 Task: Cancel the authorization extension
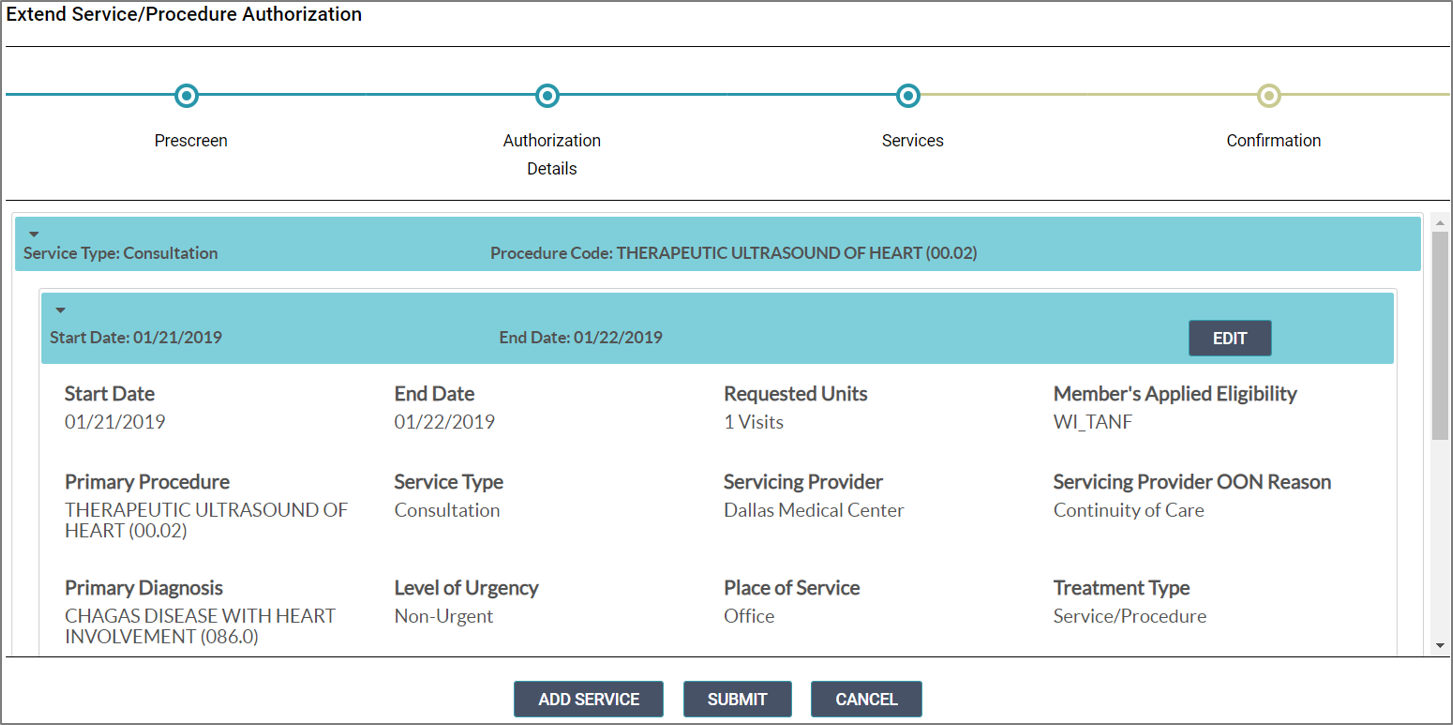(866, 699)
